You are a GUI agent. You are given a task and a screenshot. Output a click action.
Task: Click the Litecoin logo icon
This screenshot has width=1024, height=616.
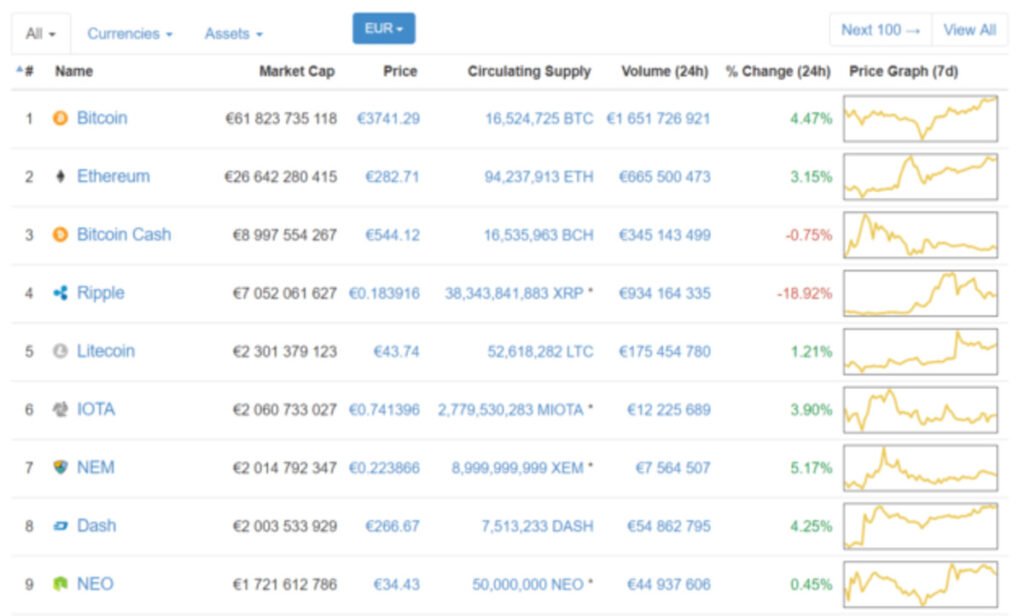[60, 351]
